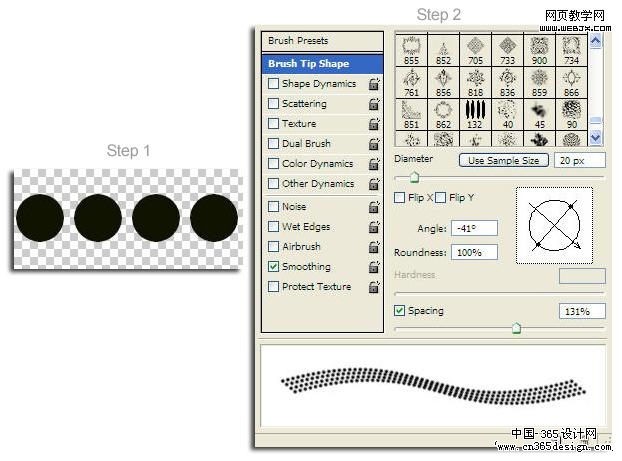
Task: Turn on the Noise checkbox
Action: point(273,206)
